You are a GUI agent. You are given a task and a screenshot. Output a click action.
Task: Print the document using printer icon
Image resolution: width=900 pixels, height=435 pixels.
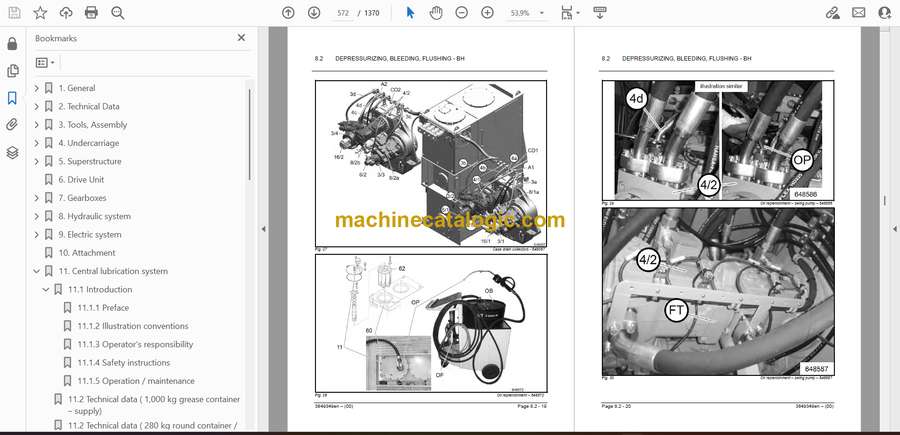point(92,13)
